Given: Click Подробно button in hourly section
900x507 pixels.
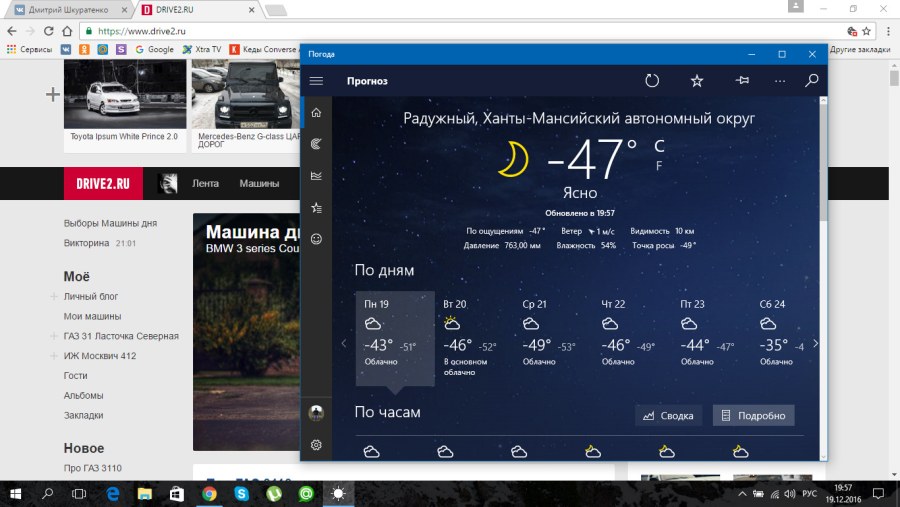Looking at the screenshot, I should click(x=753, y=415).
